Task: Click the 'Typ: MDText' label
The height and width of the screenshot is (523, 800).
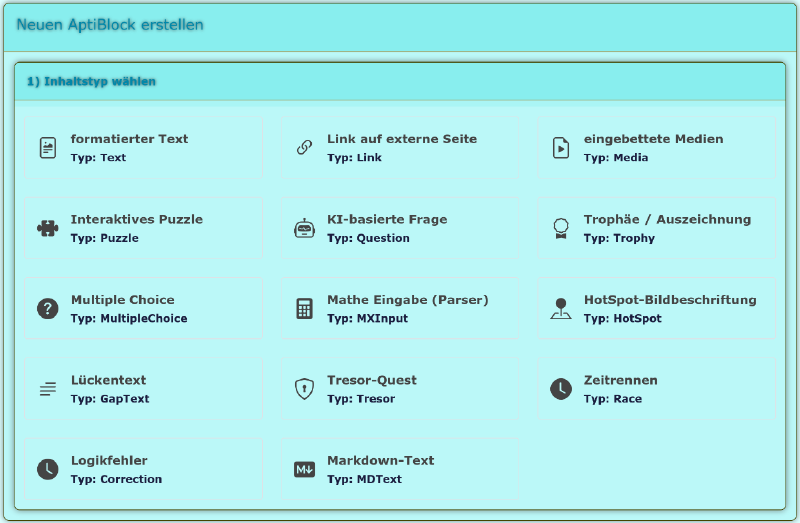Action: point(364,479)
